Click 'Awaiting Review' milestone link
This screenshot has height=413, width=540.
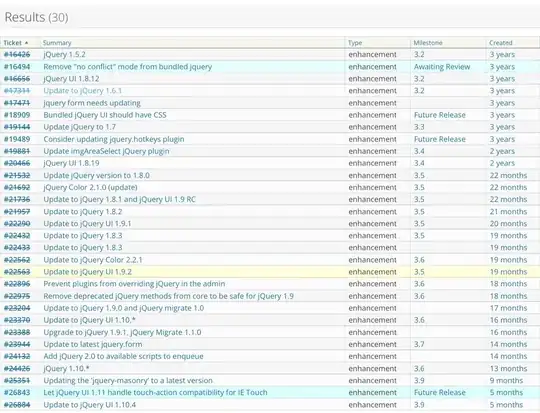point(442,67)
